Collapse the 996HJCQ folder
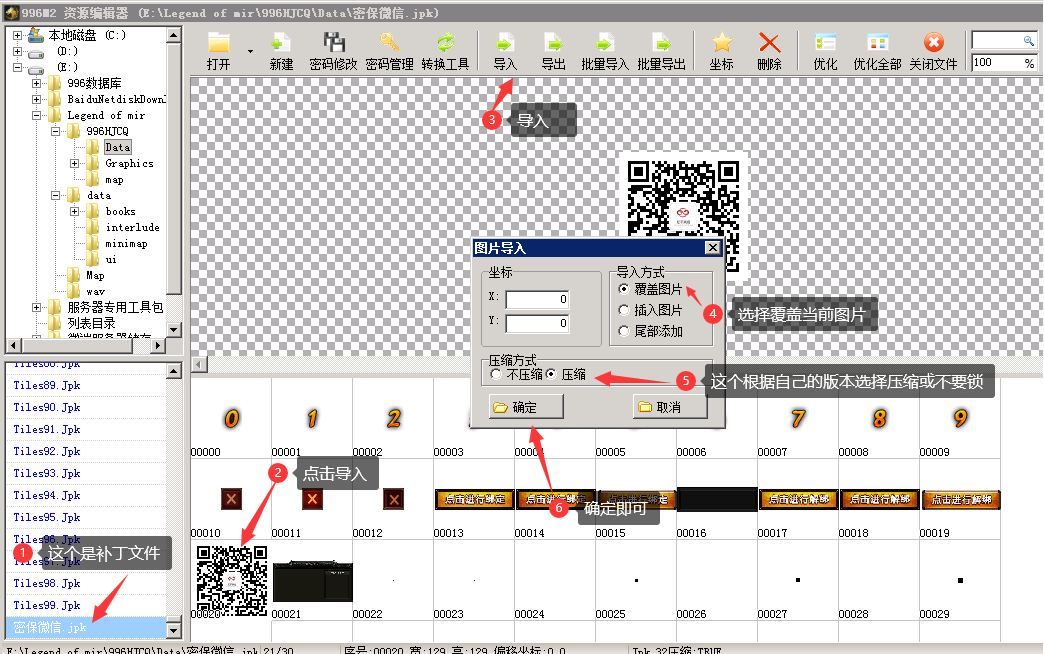 pyautogui.click(x=56, y=131)
